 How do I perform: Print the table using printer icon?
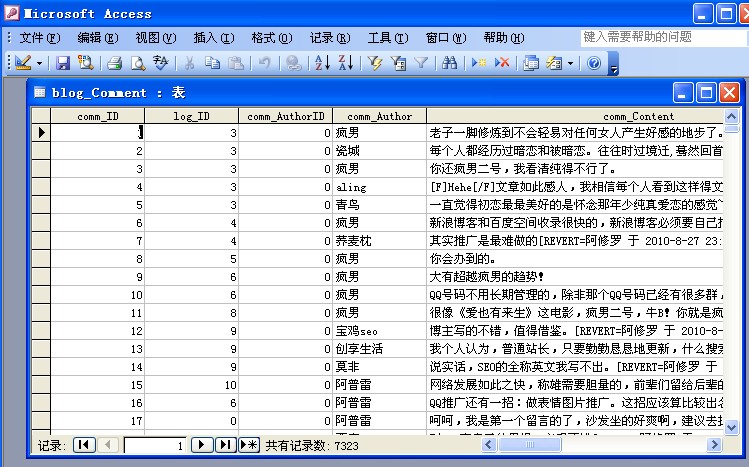[115, 63]
